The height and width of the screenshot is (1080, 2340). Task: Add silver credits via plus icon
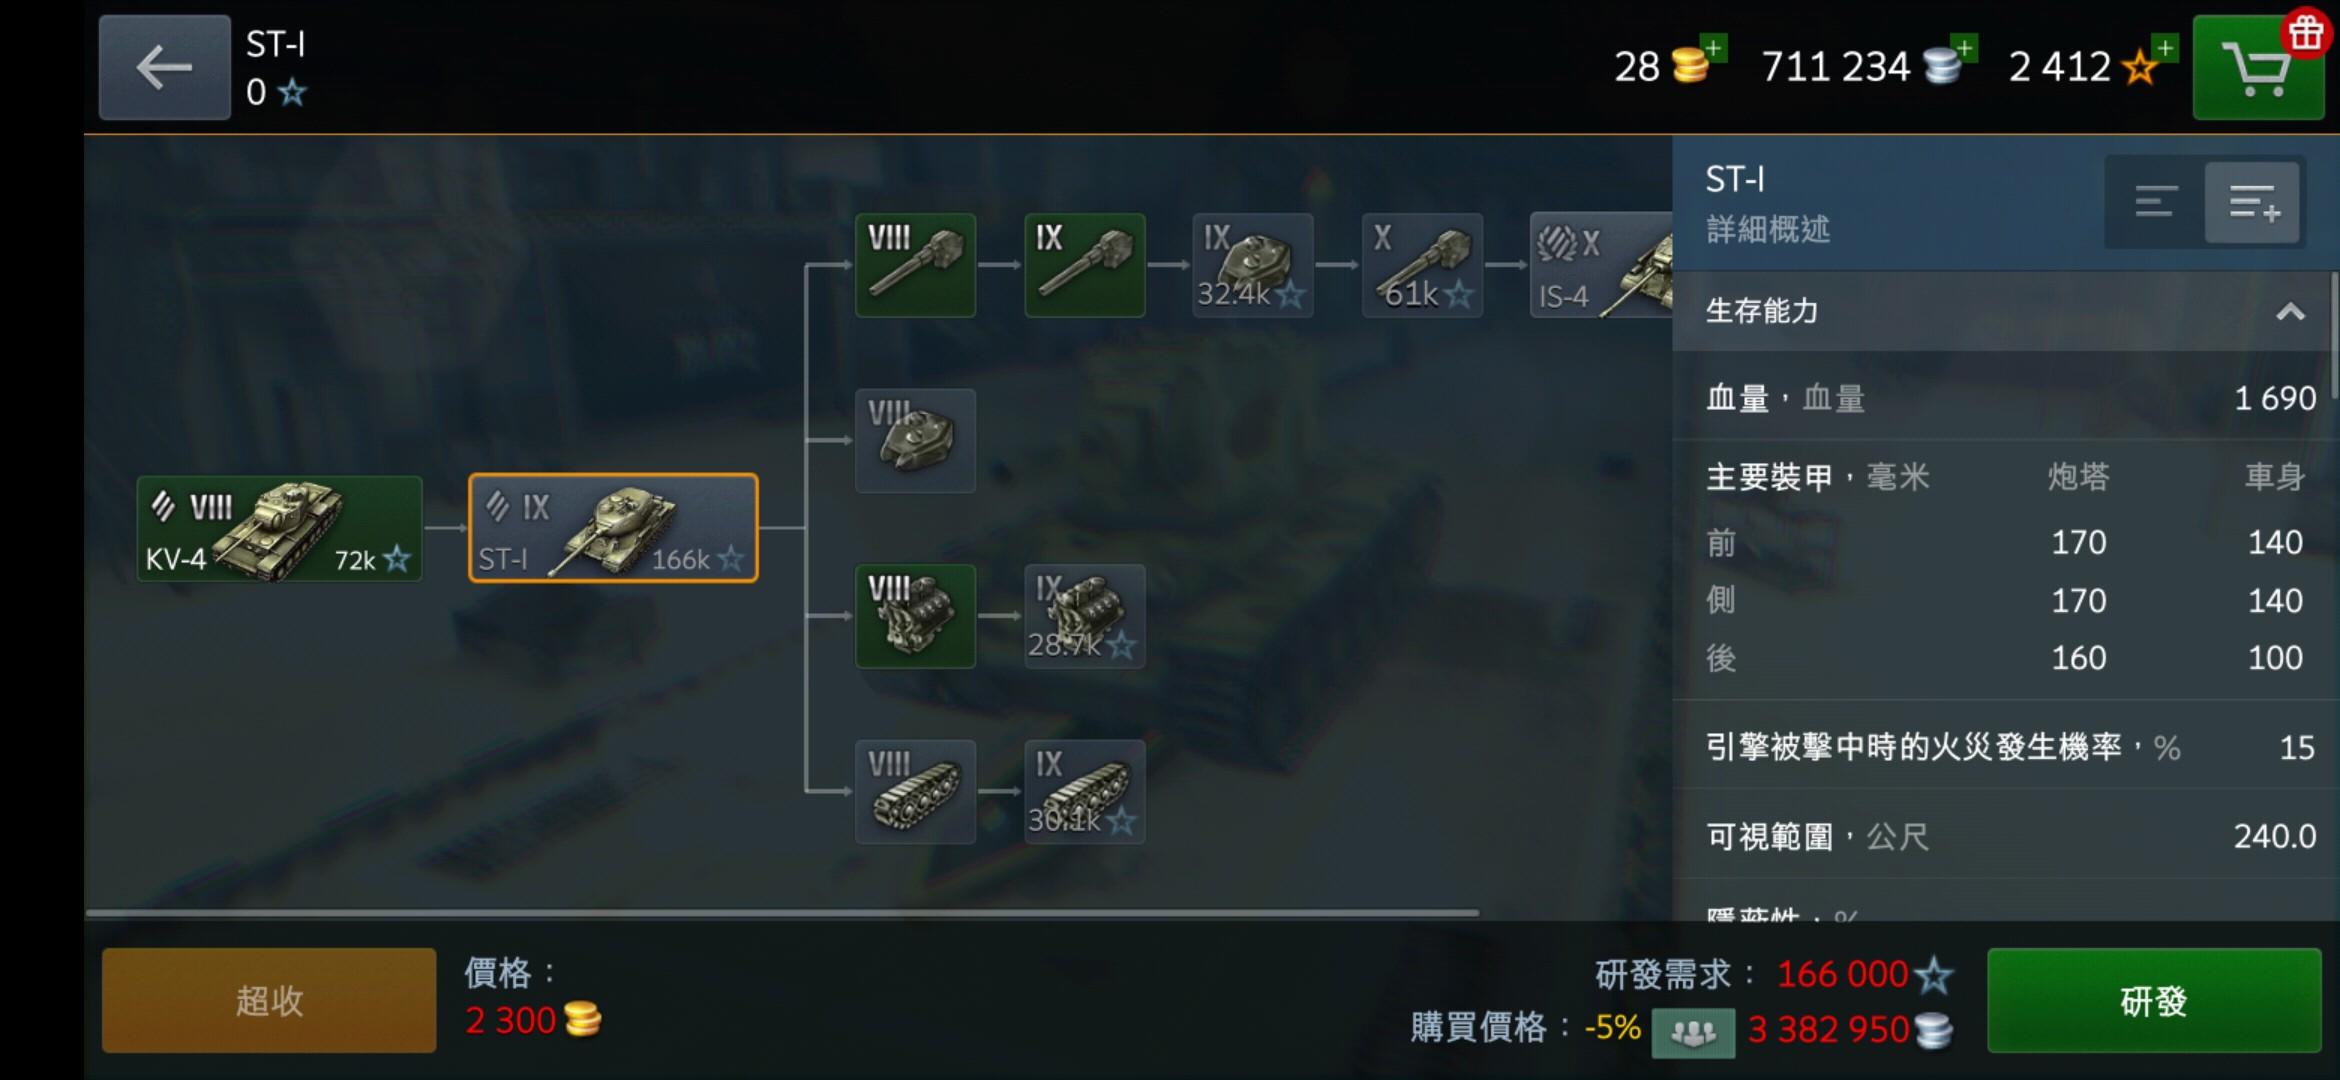click(x=1965, y=47)
